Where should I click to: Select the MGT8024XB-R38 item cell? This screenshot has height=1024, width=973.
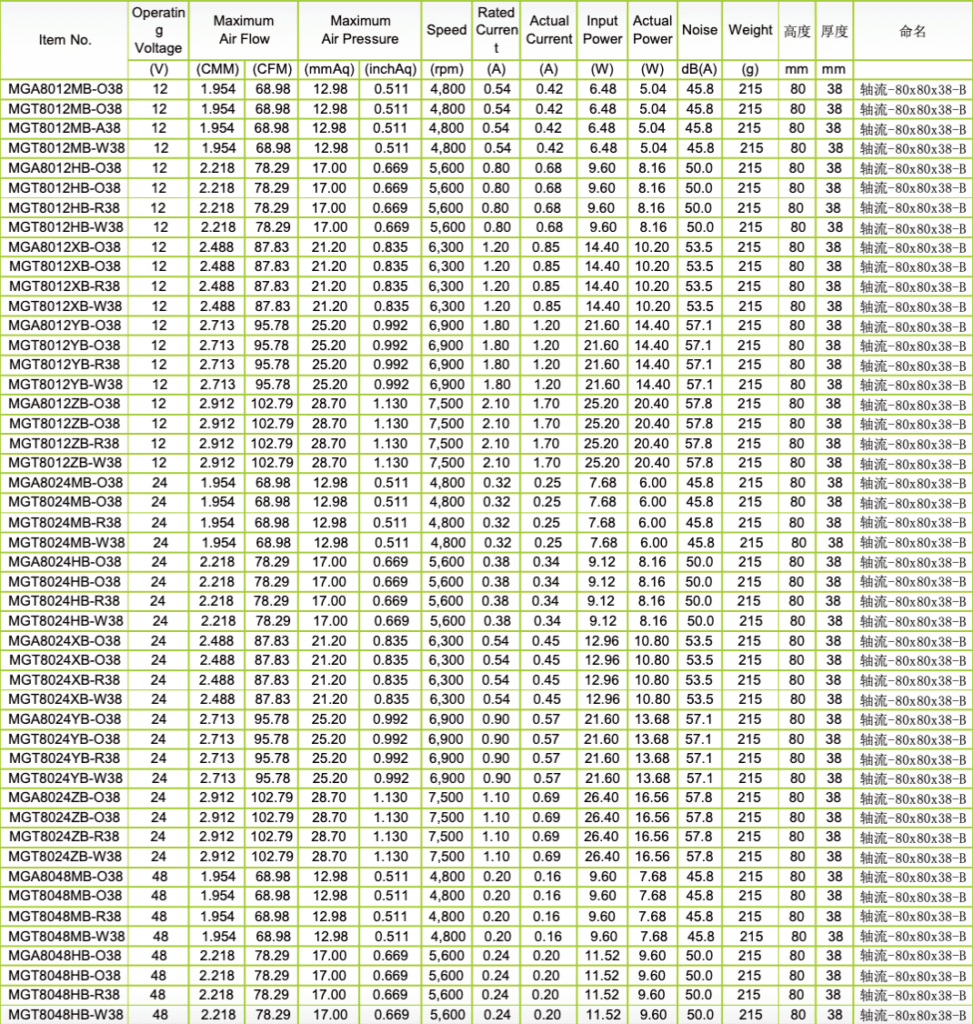point(65,679)
